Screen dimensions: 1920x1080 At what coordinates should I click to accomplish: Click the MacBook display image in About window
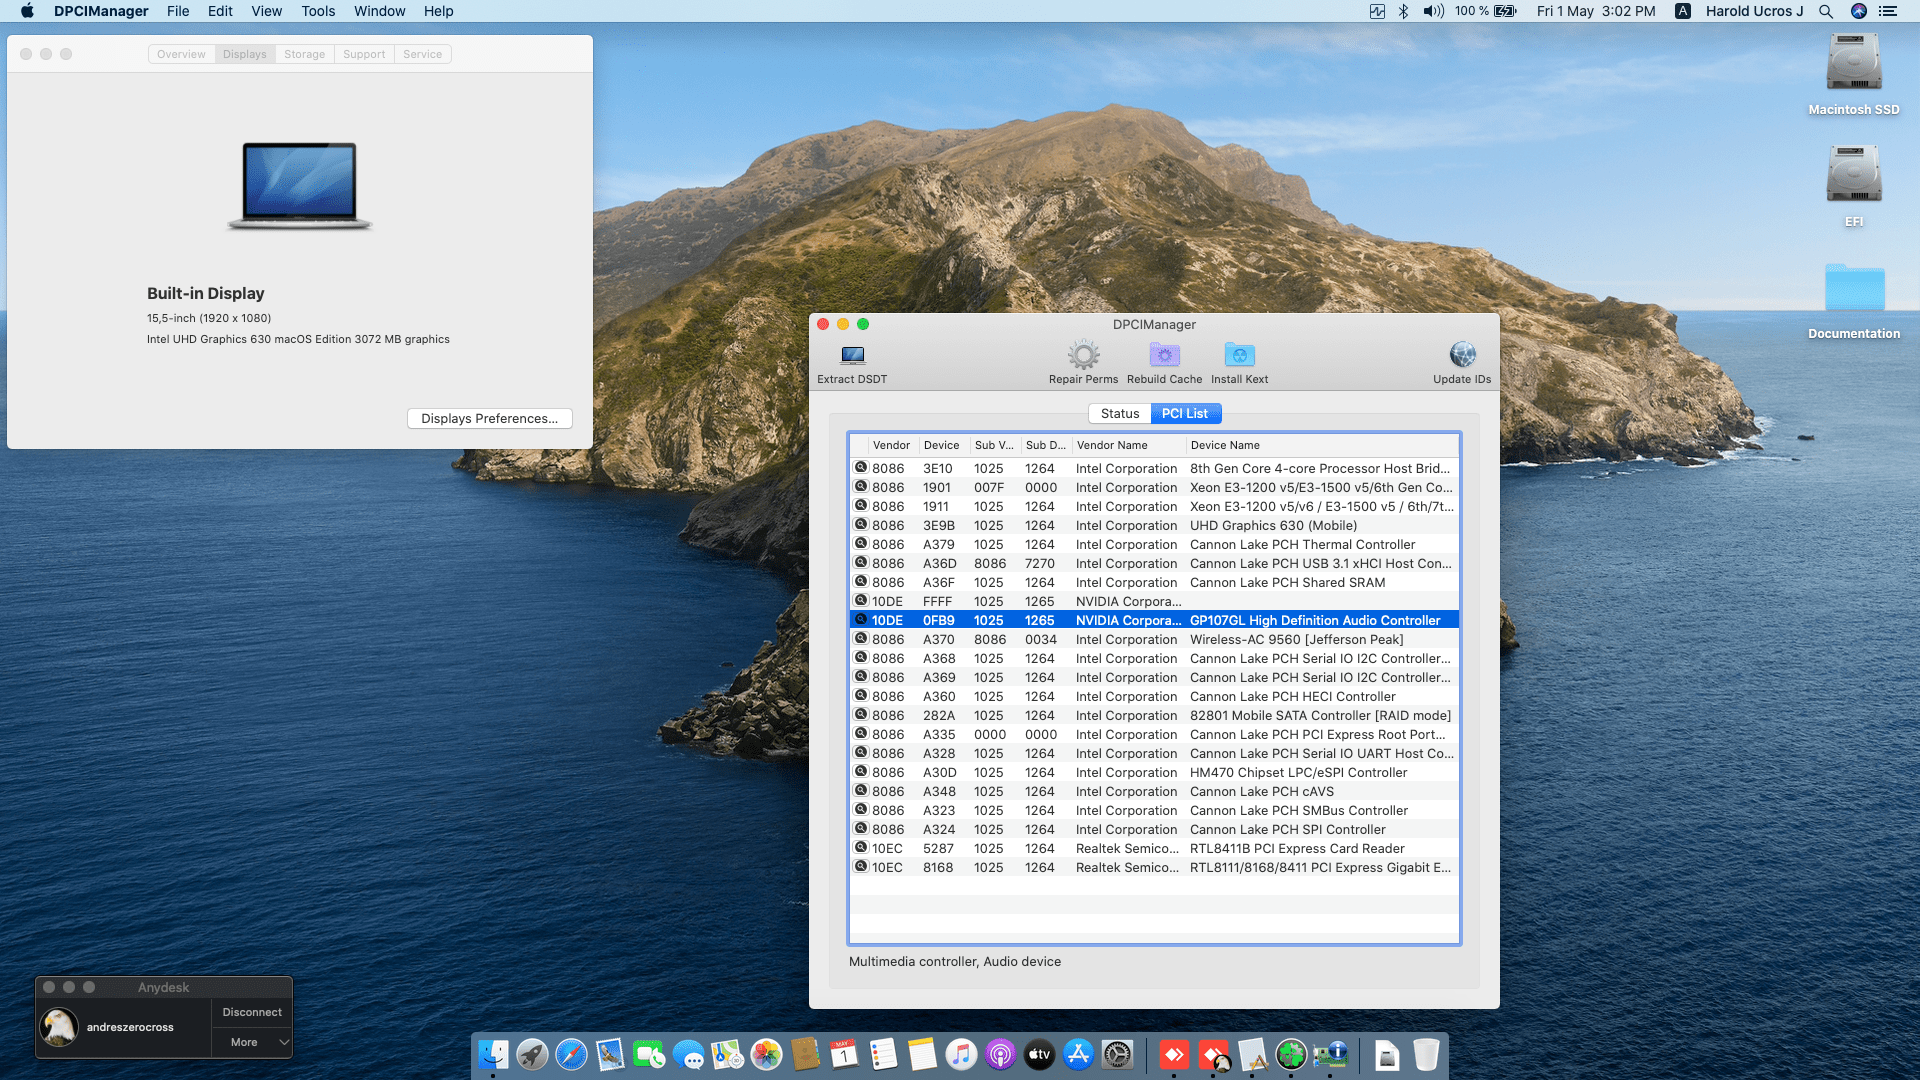pos(300,185)
